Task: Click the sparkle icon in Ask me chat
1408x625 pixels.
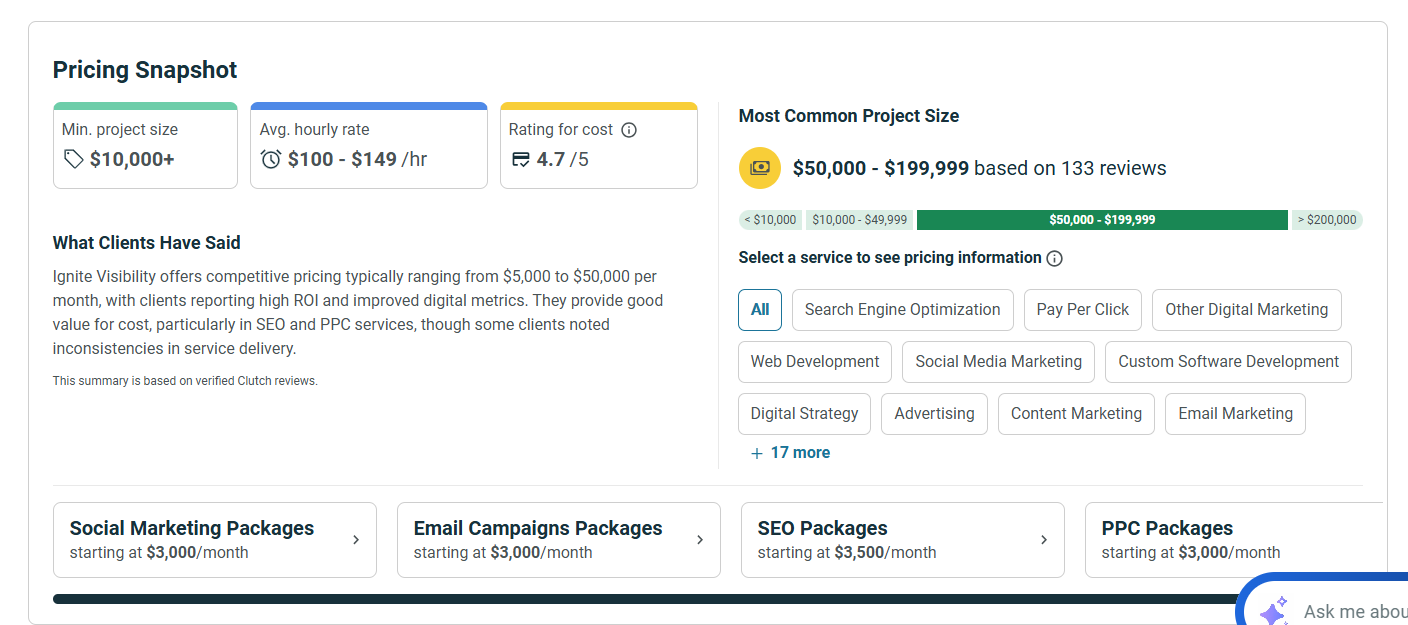Action: tap(1274, 612)
